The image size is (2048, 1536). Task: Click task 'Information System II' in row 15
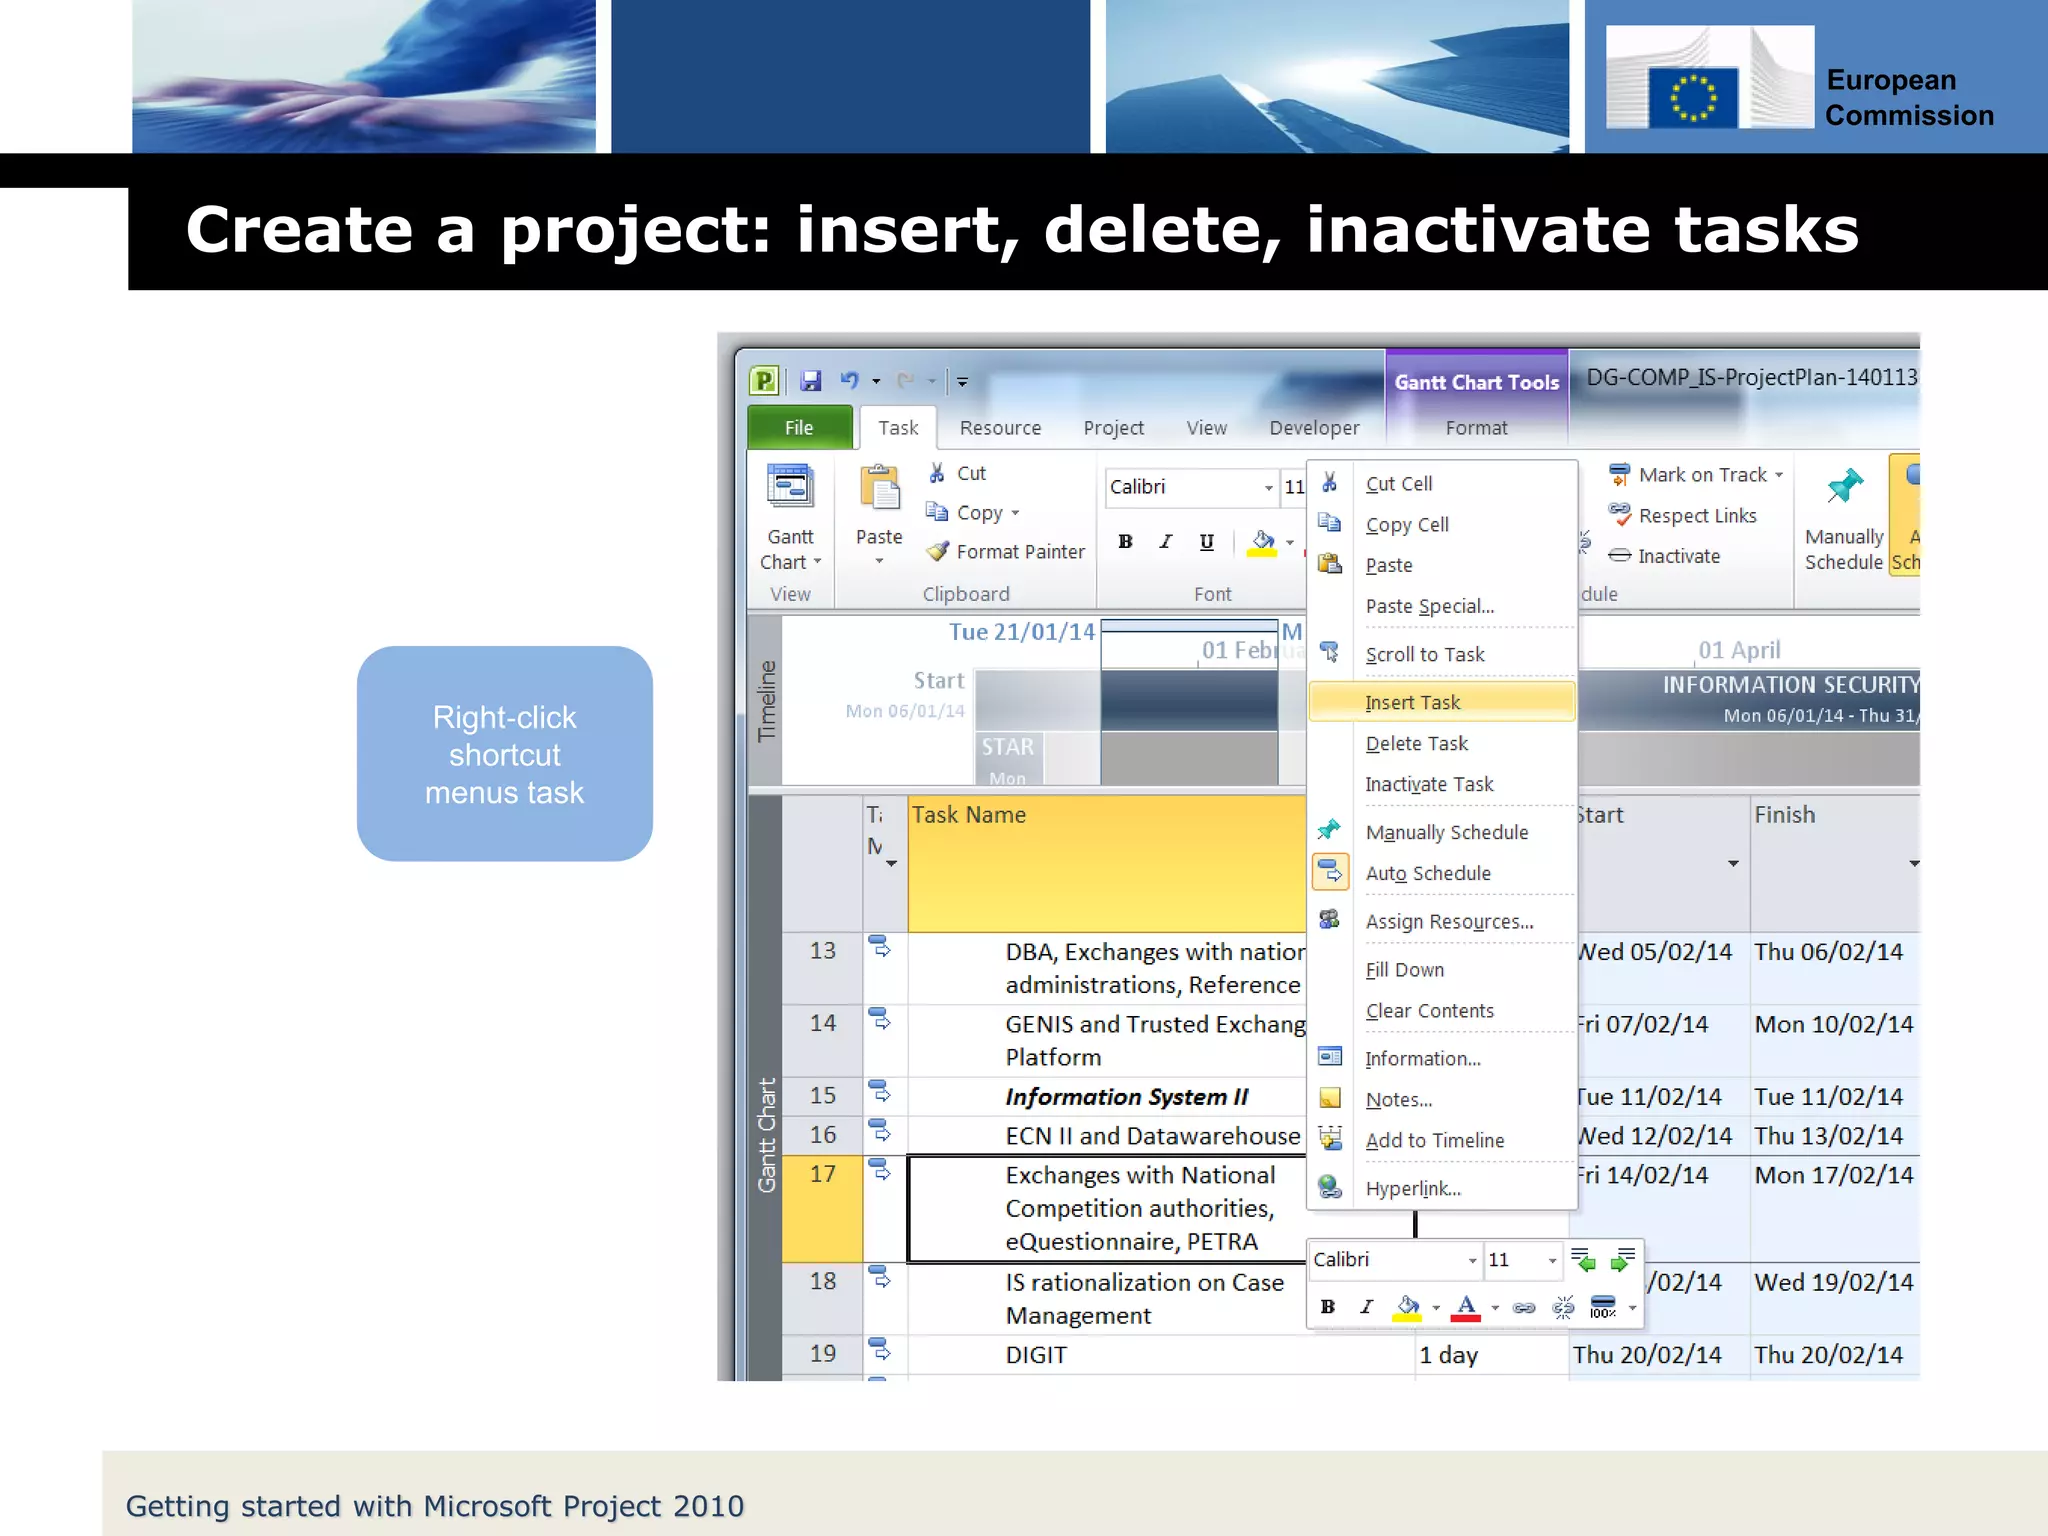pos(1126,1097)
